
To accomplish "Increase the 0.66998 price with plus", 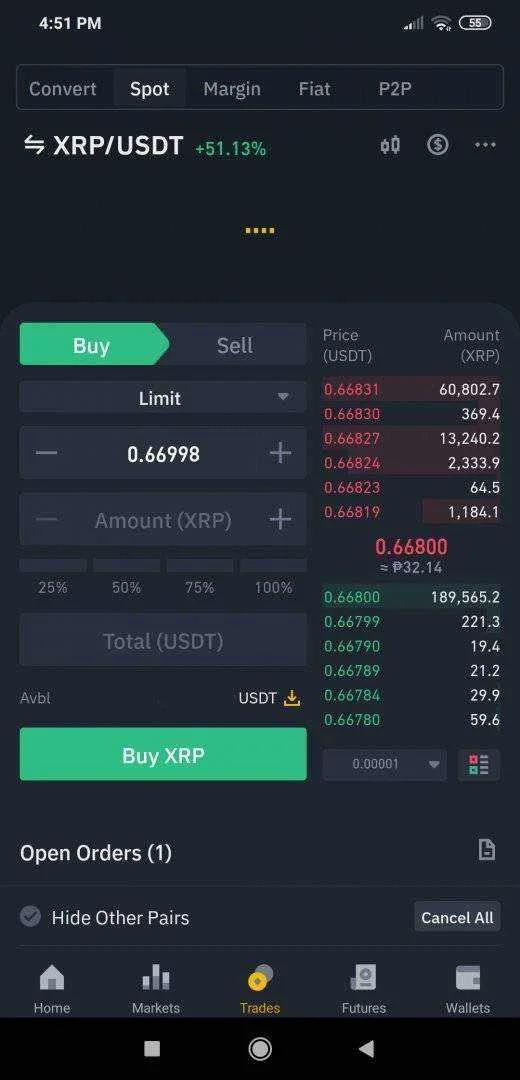I will tap(280, 453).
